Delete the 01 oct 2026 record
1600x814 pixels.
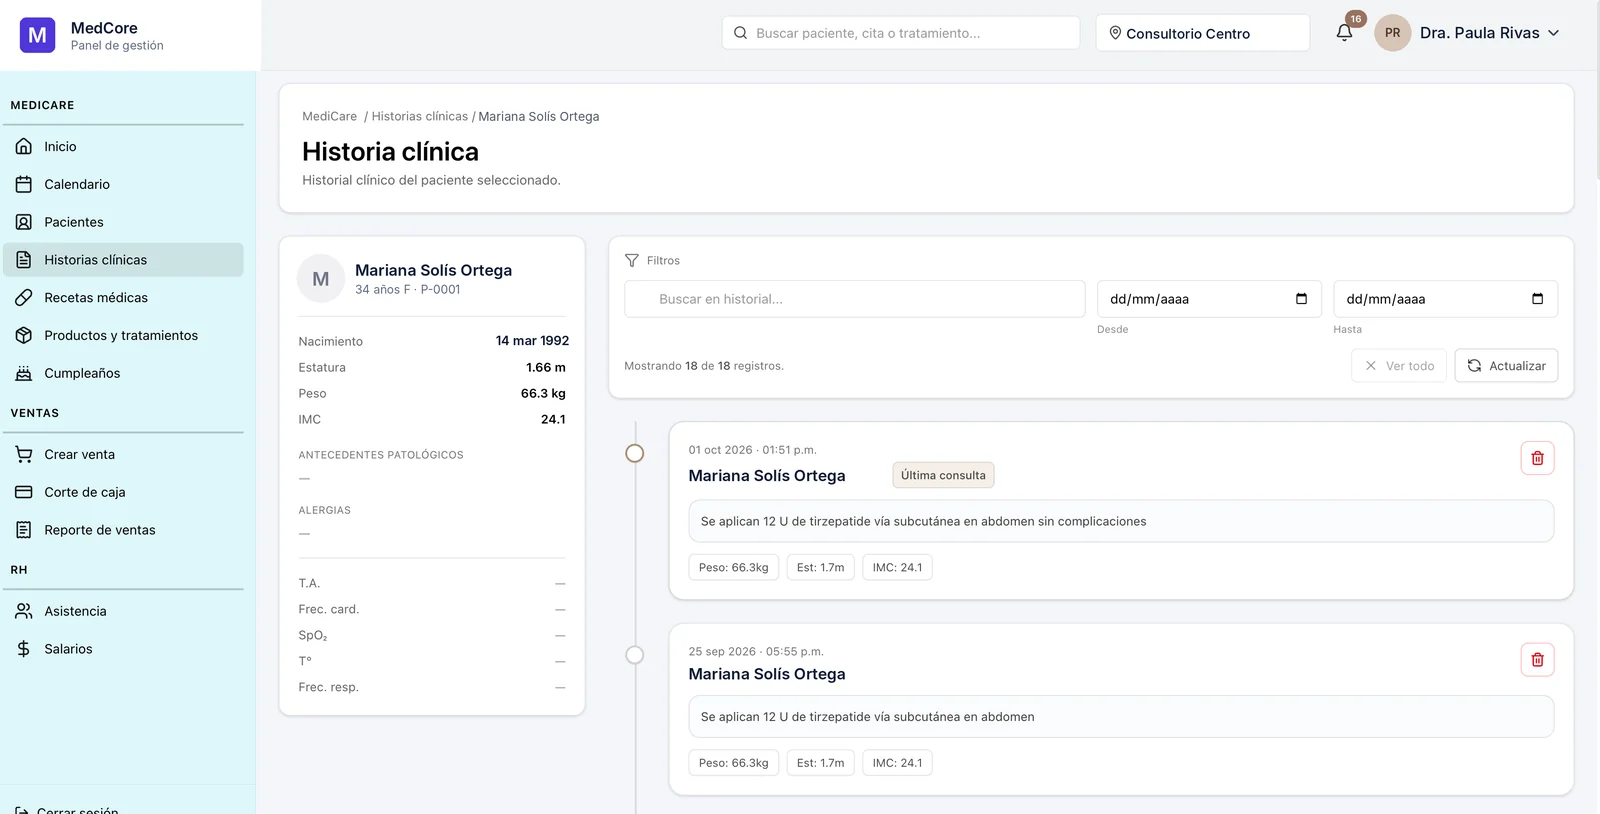[x=1537, y=458]
